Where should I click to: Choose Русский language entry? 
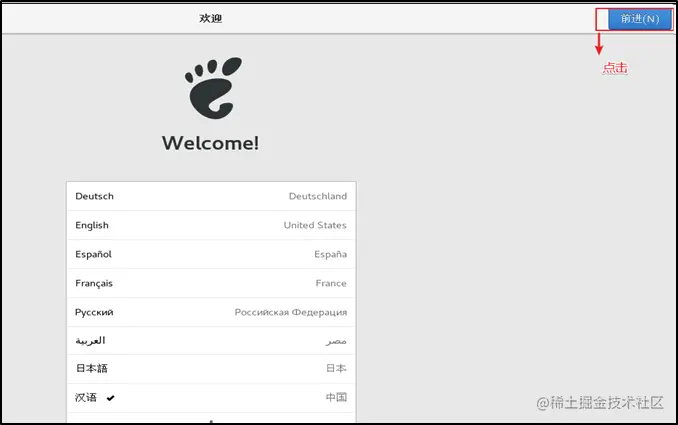211,312
